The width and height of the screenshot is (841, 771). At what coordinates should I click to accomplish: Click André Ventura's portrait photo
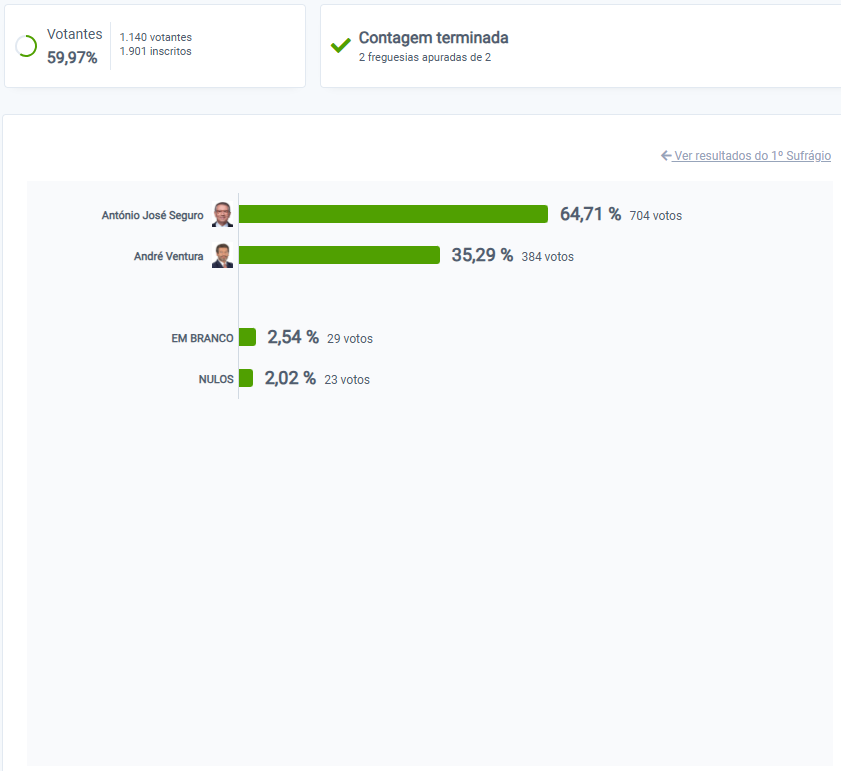222,255
